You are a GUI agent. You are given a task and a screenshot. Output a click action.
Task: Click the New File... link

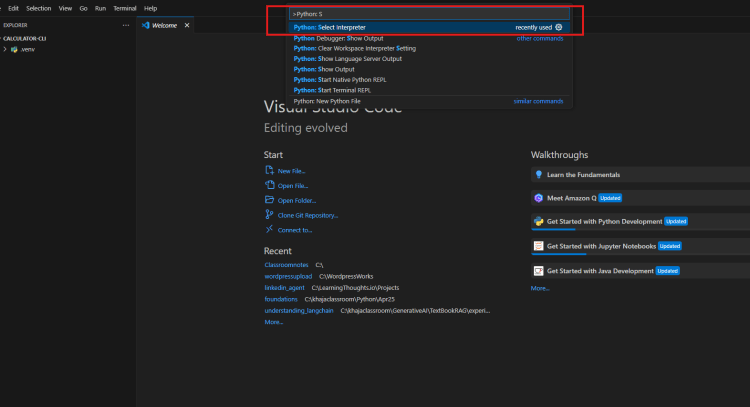[x=291, y=171]
